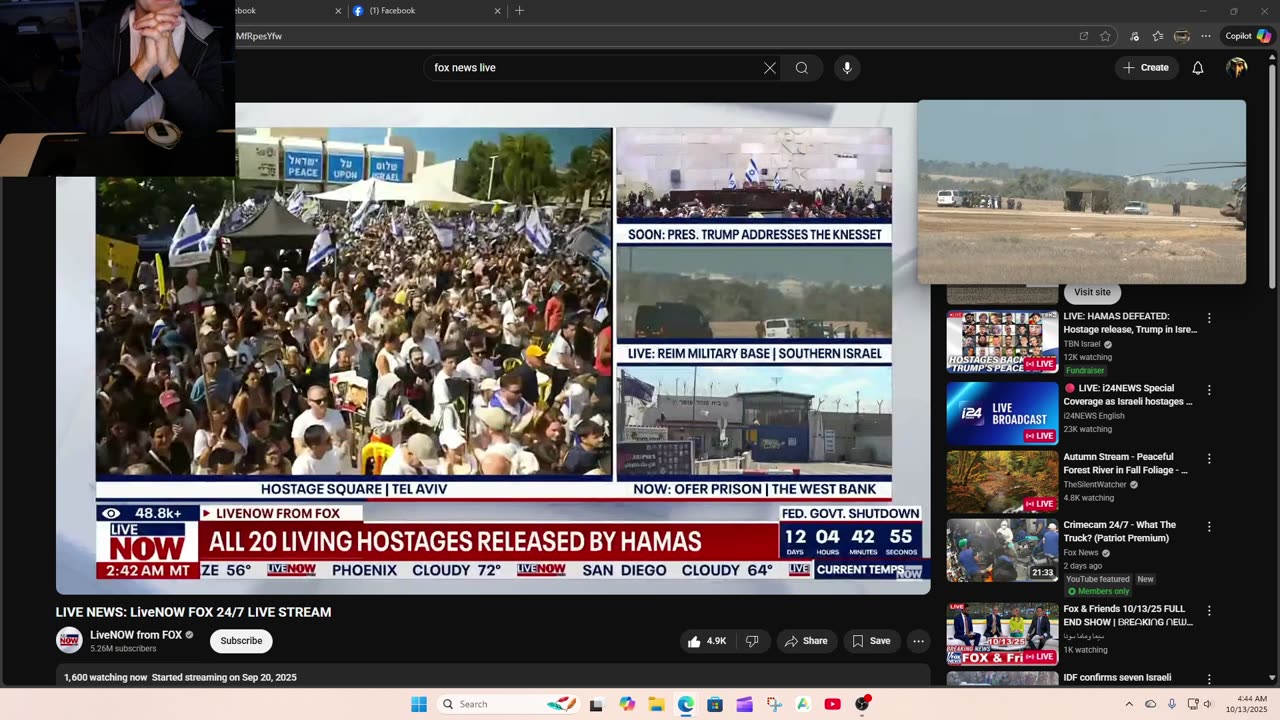1280x720 pixels.
Task: Click the Visit site button
Action: (x=1092, y=292)
